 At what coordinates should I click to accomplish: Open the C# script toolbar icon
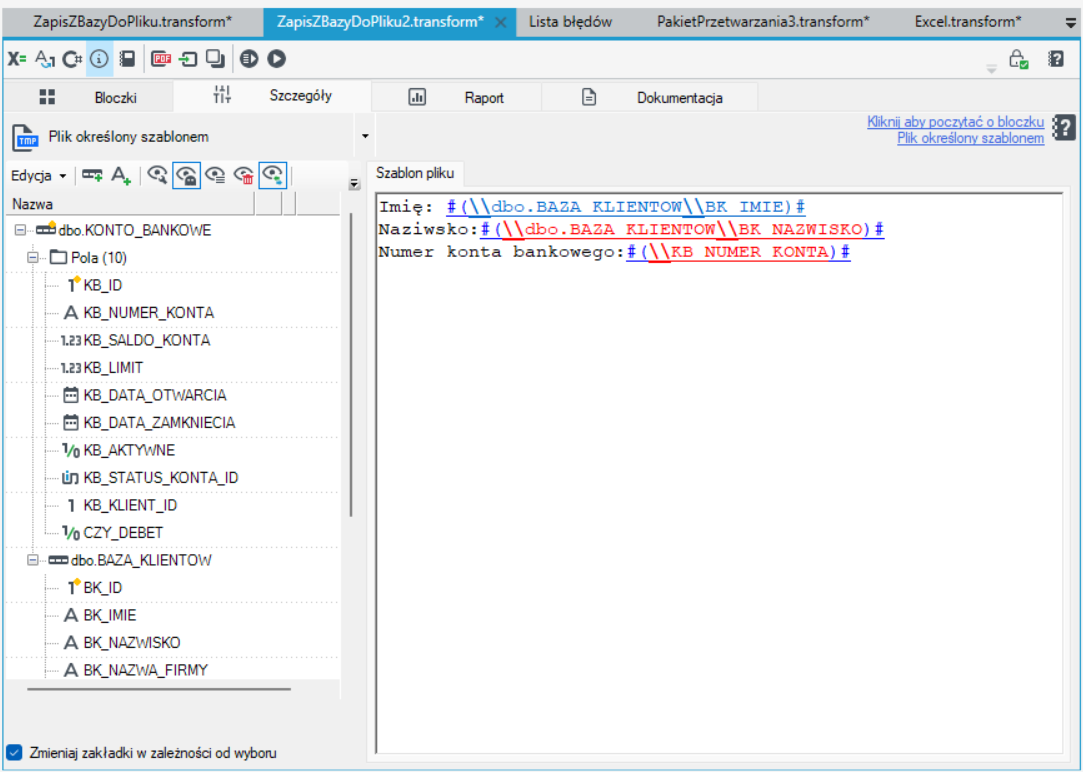tap(72, 59)
